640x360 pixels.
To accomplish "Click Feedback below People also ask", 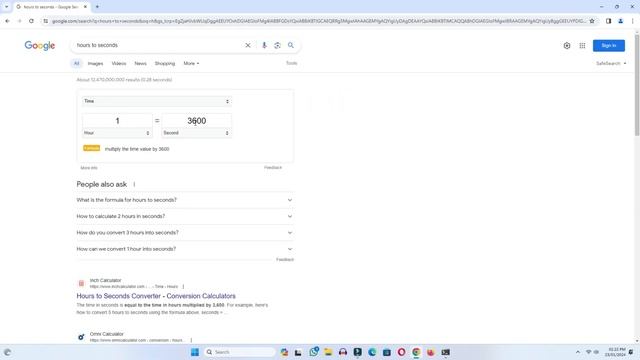I will [284, 260].
